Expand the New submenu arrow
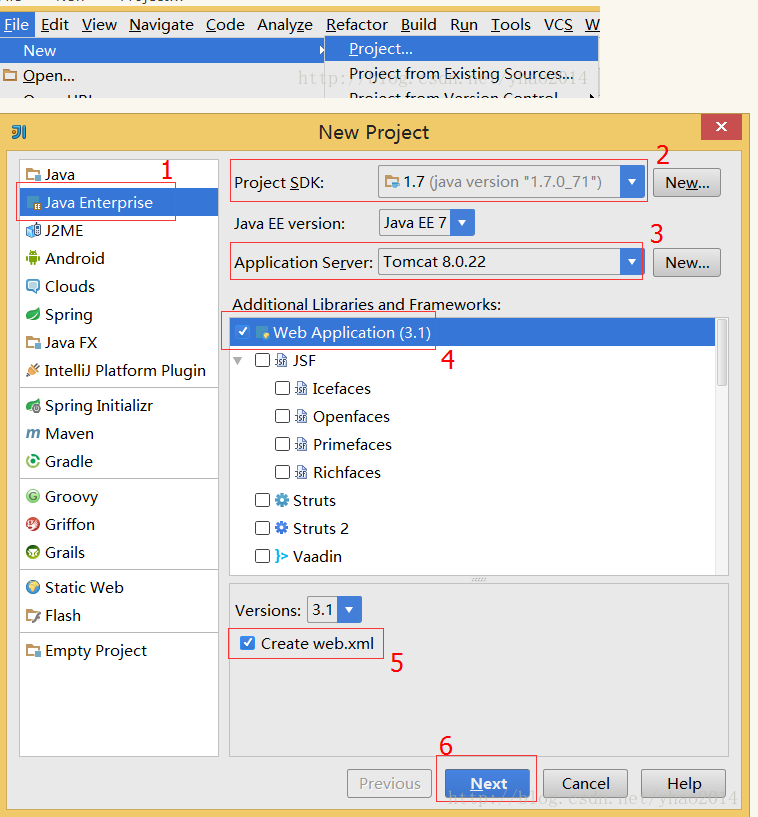Viewport: 758px width, 817px height. click(321, 51)
